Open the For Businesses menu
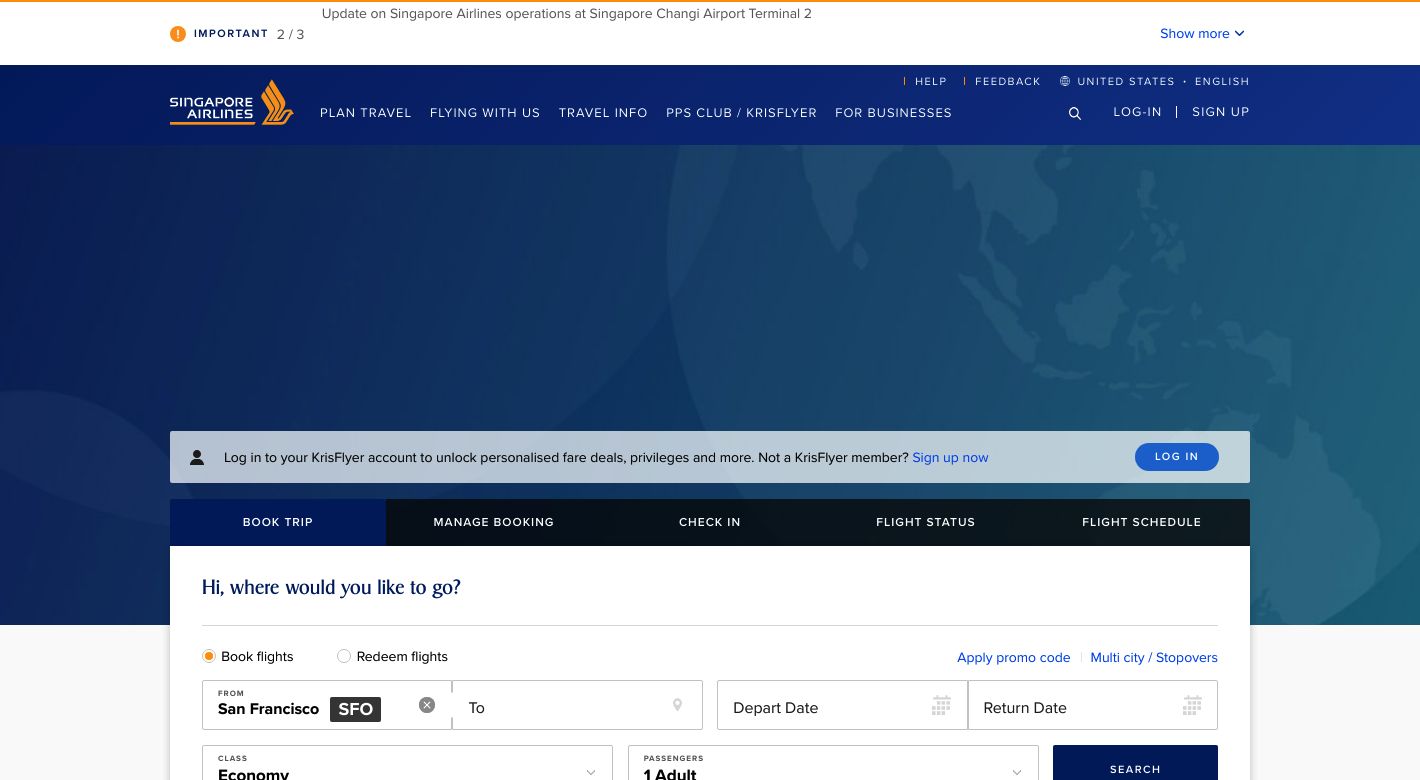Screen dimensions: 1420x780 893,113
